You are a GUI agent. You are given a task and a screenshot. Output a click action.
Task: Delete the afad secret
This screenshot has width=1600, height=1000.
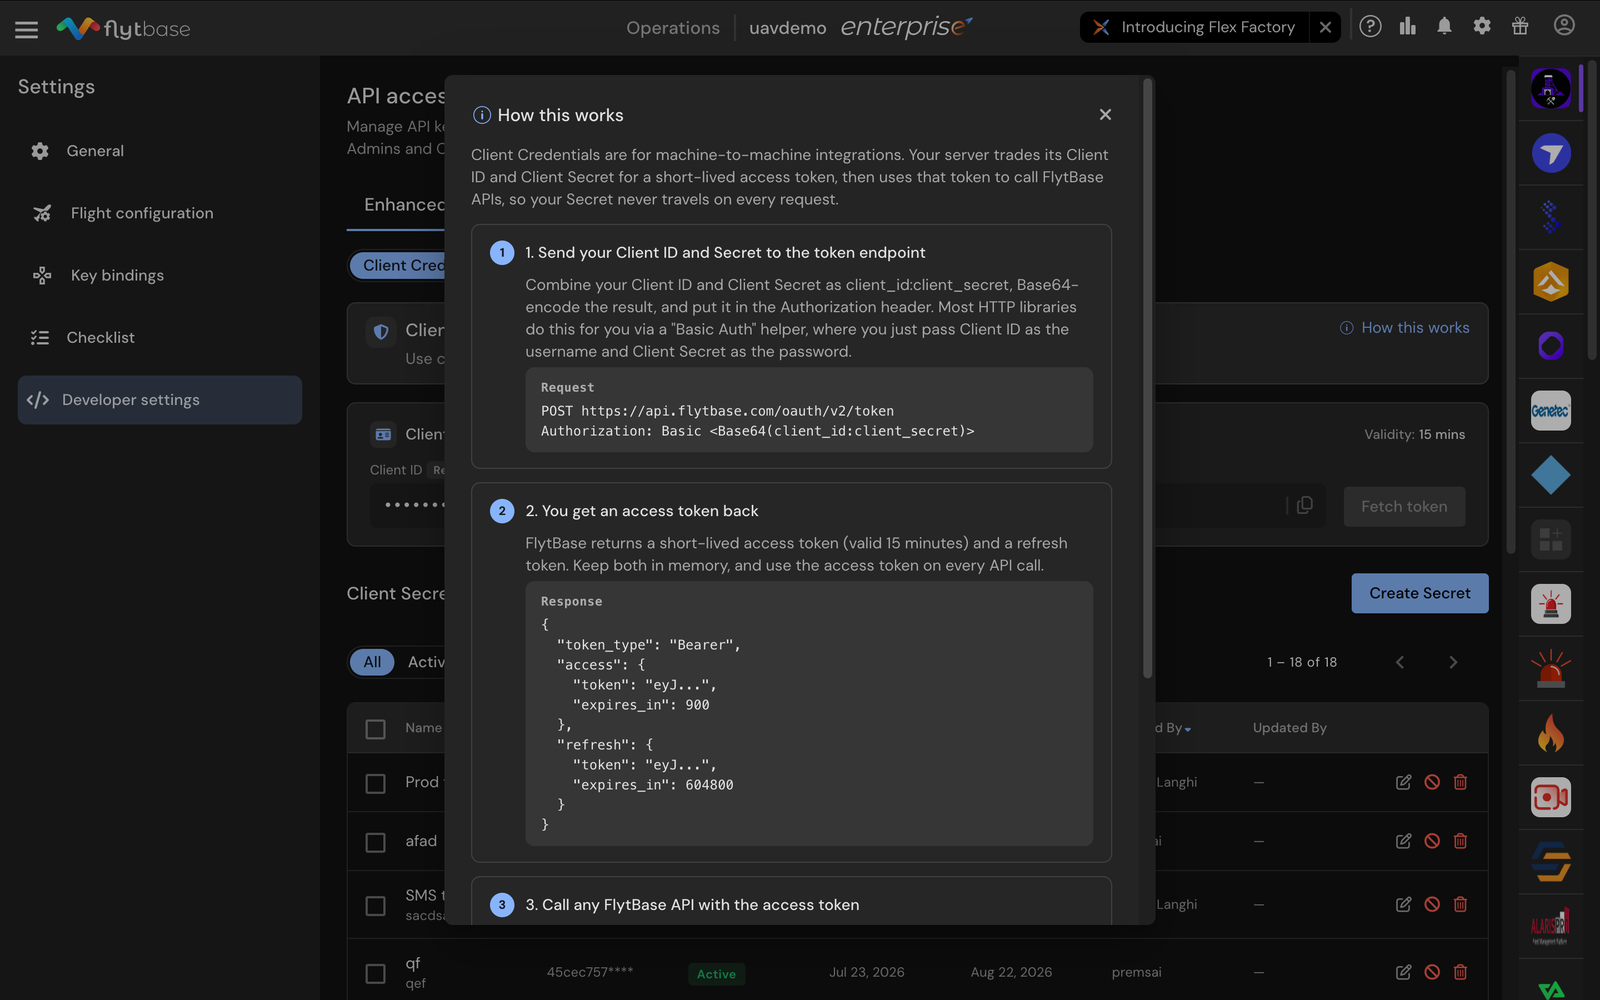click(x=1460, y=841)
